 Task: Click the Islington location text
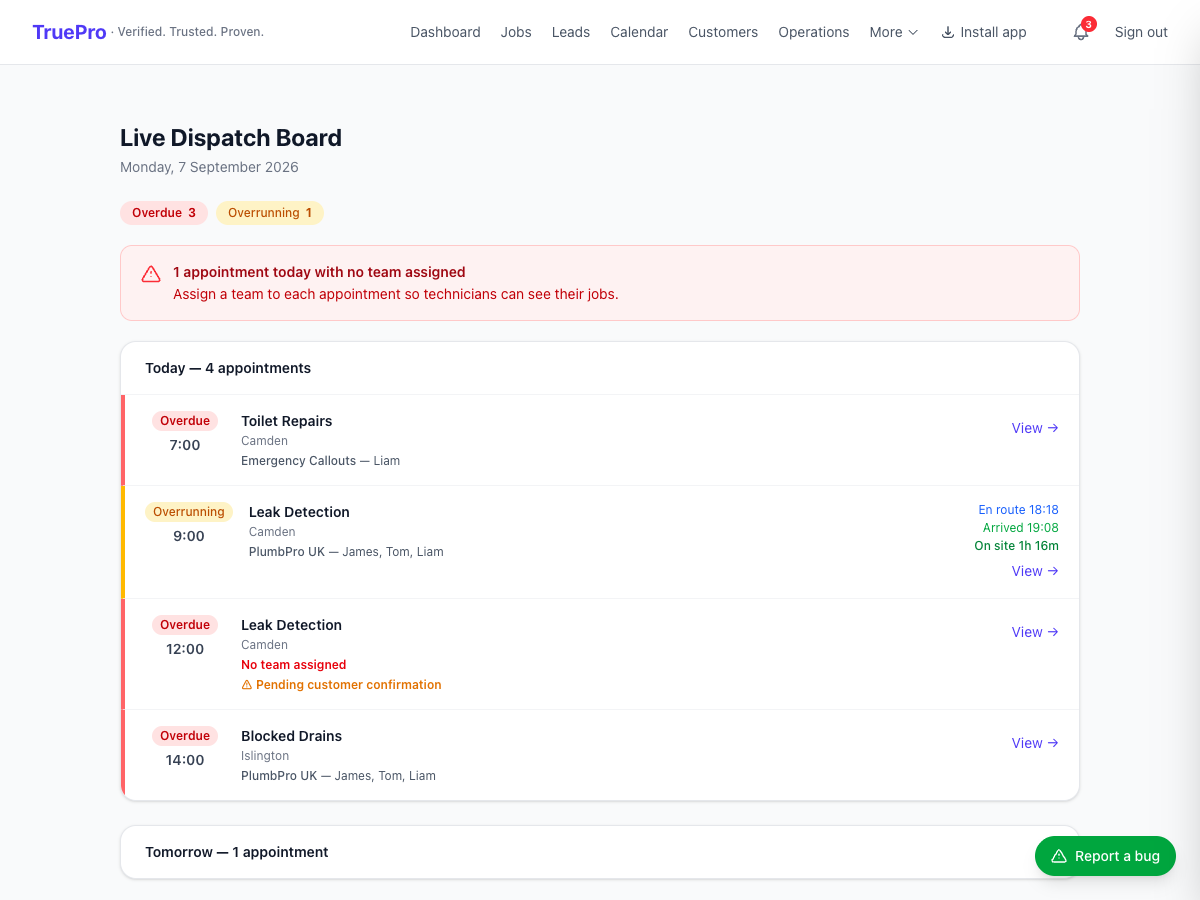click(x=265, y=756)
